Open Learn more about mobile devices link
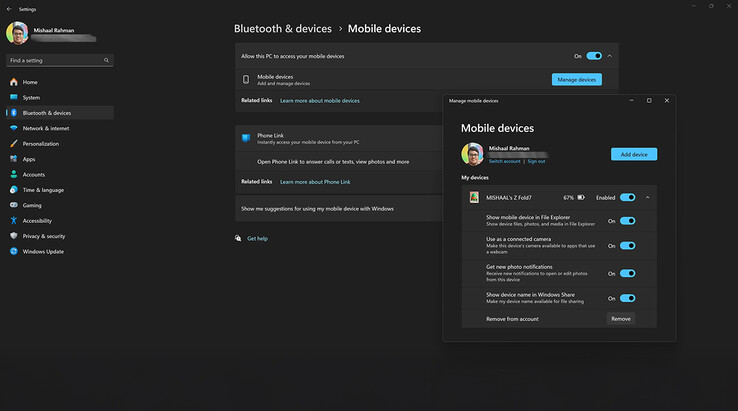The width and height of the screenshot is (738, 411). 320,101
